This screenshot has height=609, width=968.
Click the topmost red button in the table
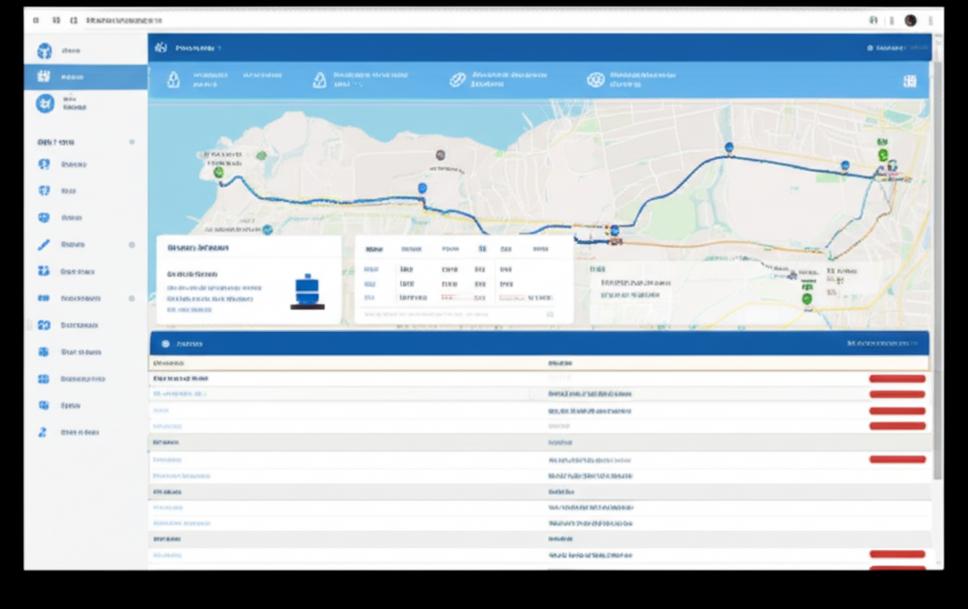[x=896, y=379]
